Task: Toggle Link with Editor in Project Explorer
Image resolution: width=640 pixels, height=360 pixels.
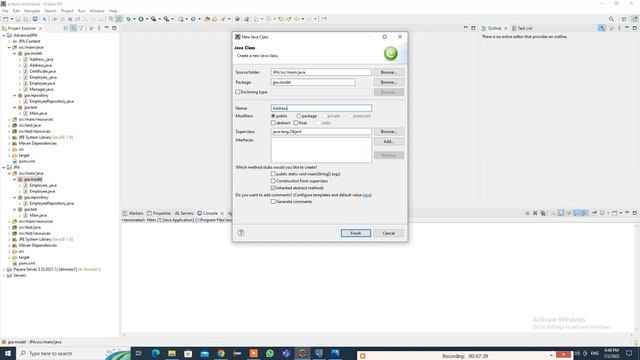Action: [x=73, y=28]
